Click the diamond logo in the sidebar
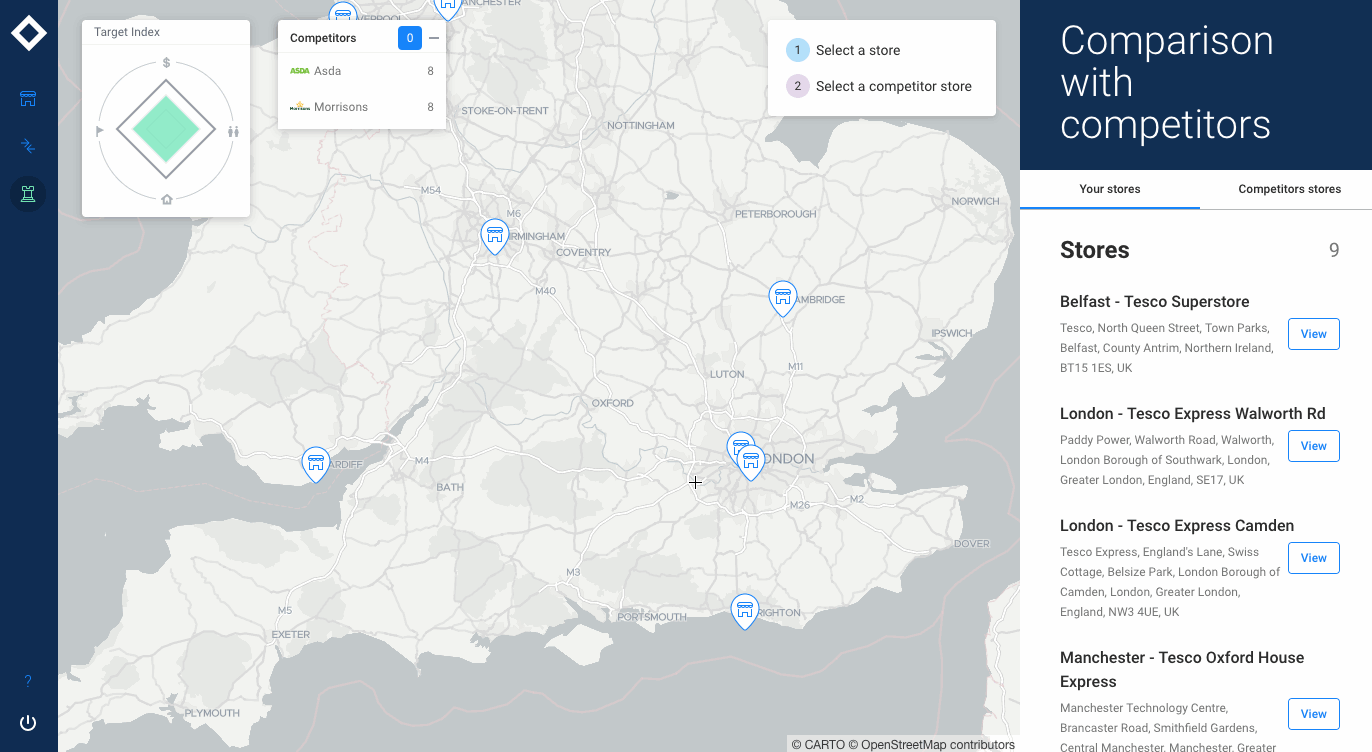 (28, 33)
